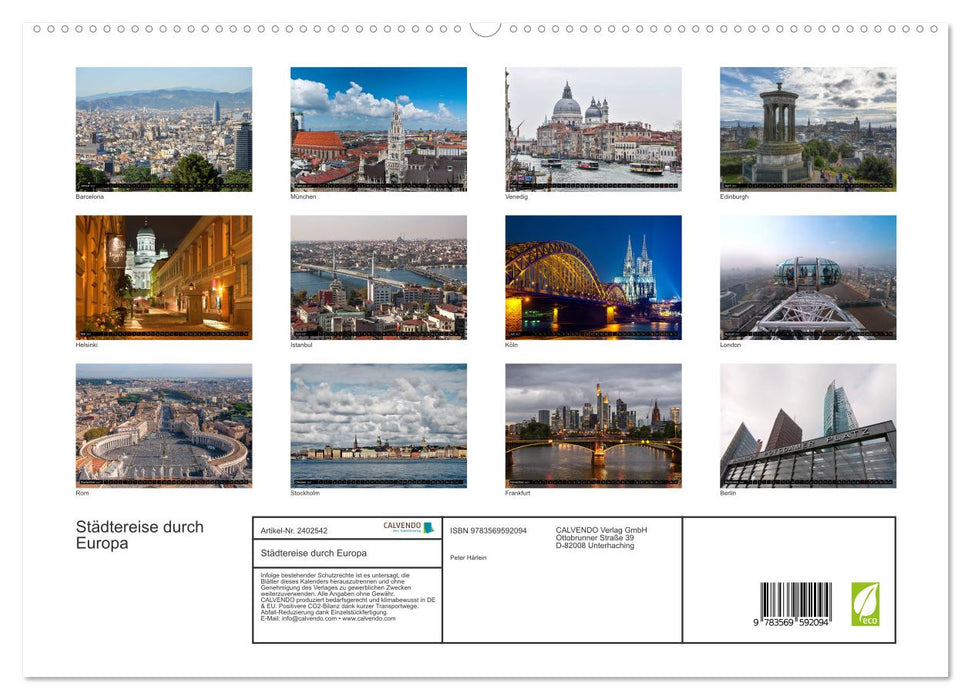The height and width of the screenshot is (700, 971).
Task: Click the 'Frankfurt' caption
Action: click(518, 493)
